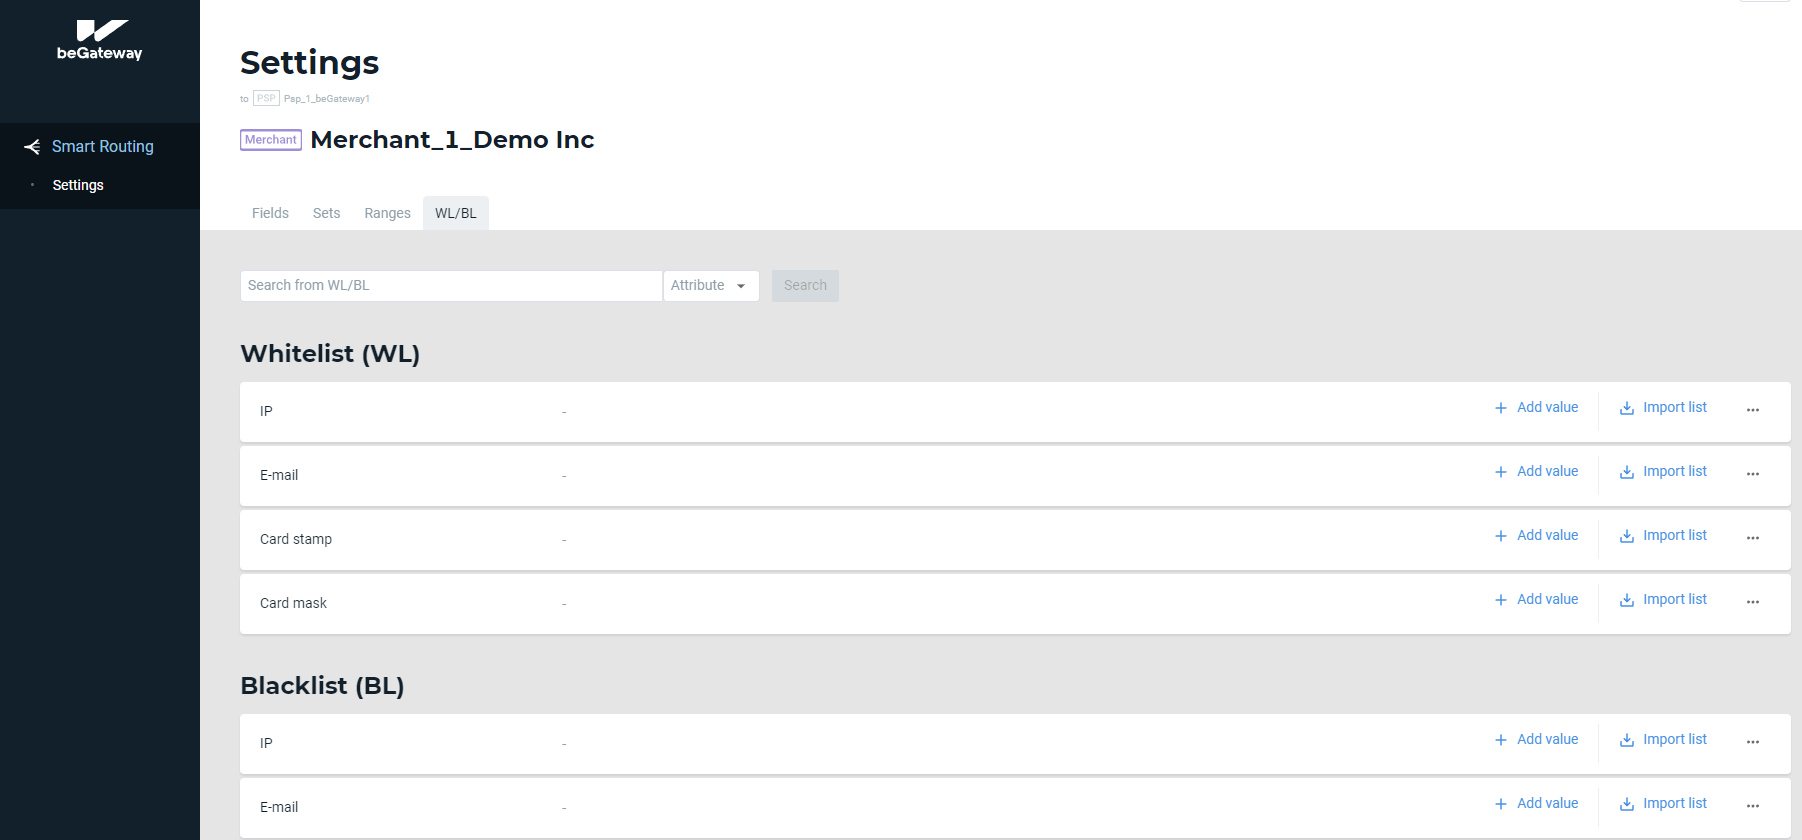Open more options for Whitelist Card stamp row
Screen dimensions: 1802x840
pyautogui.click(x=1752, y=538)
